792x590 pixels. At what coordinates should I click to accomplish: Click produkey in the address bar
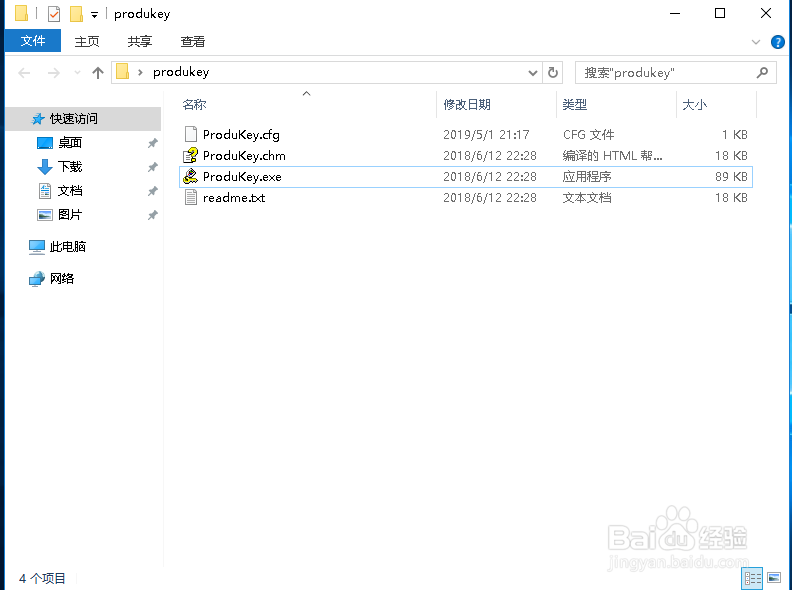pyautogui.click(x=181, y=72)
